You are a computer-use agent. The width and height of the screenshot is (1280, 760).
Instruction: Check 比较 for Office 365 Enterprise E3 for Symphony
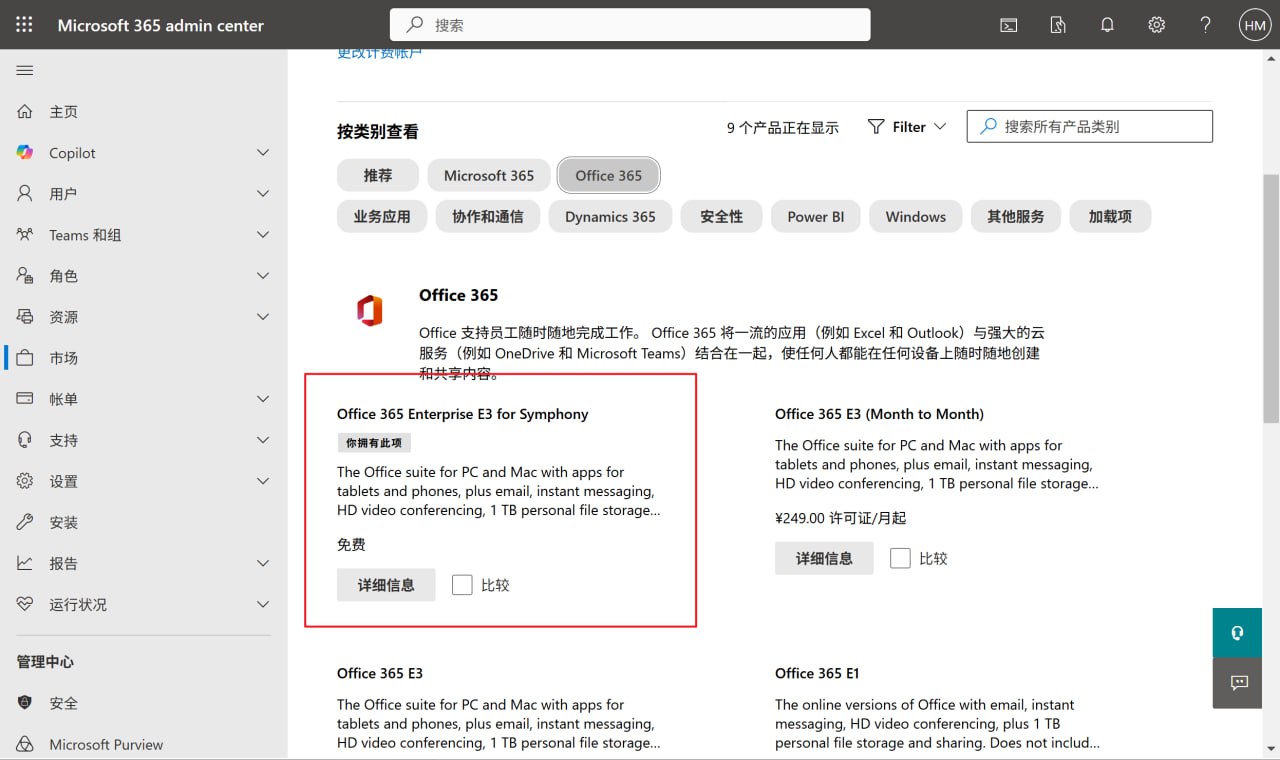coord(462,584)
